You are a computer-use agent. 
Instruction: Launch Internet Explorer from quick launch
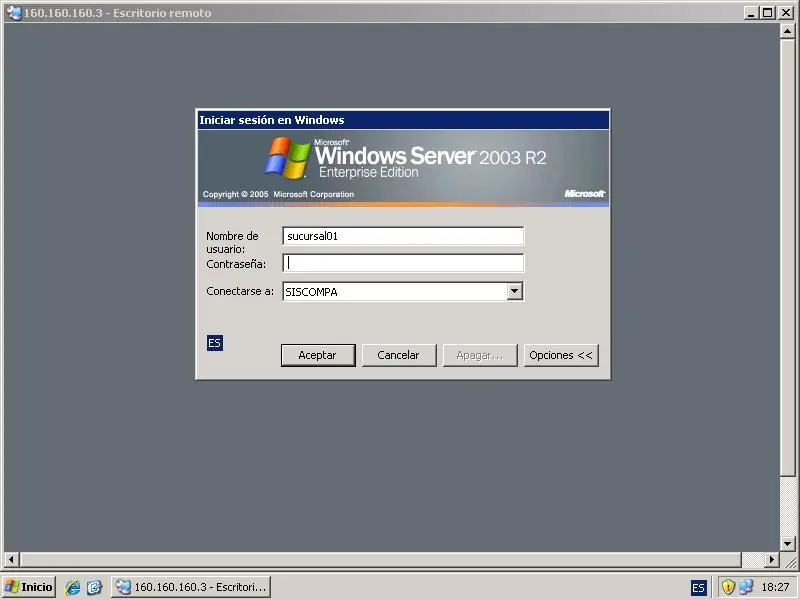coord(72,587)
